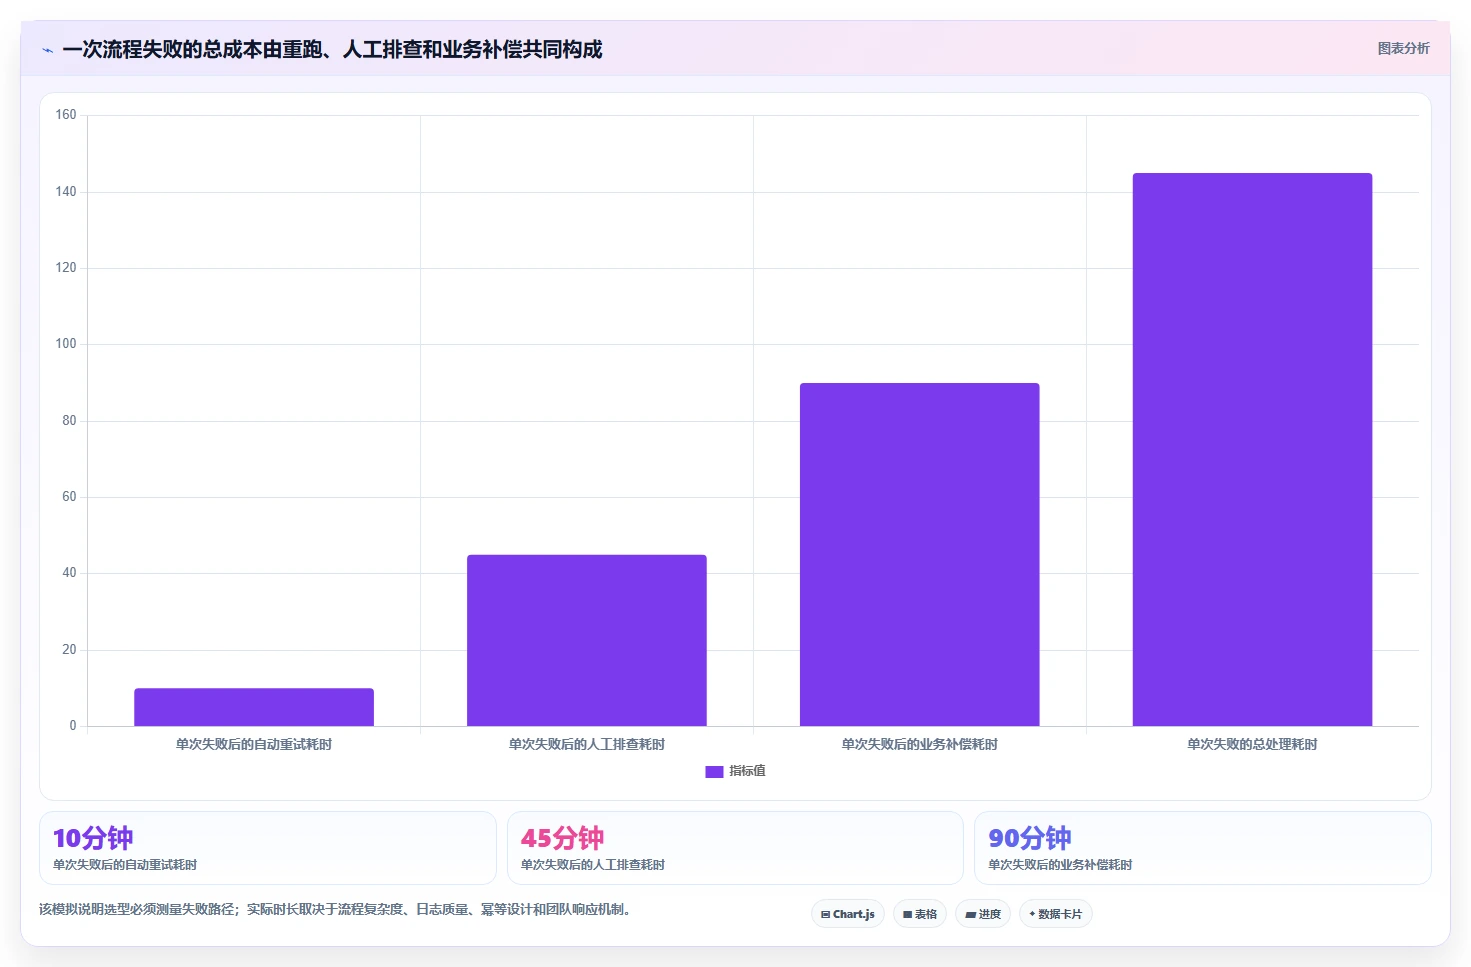Select the 单次失败后的人工排查耗时 bar

tap(587, 640)
